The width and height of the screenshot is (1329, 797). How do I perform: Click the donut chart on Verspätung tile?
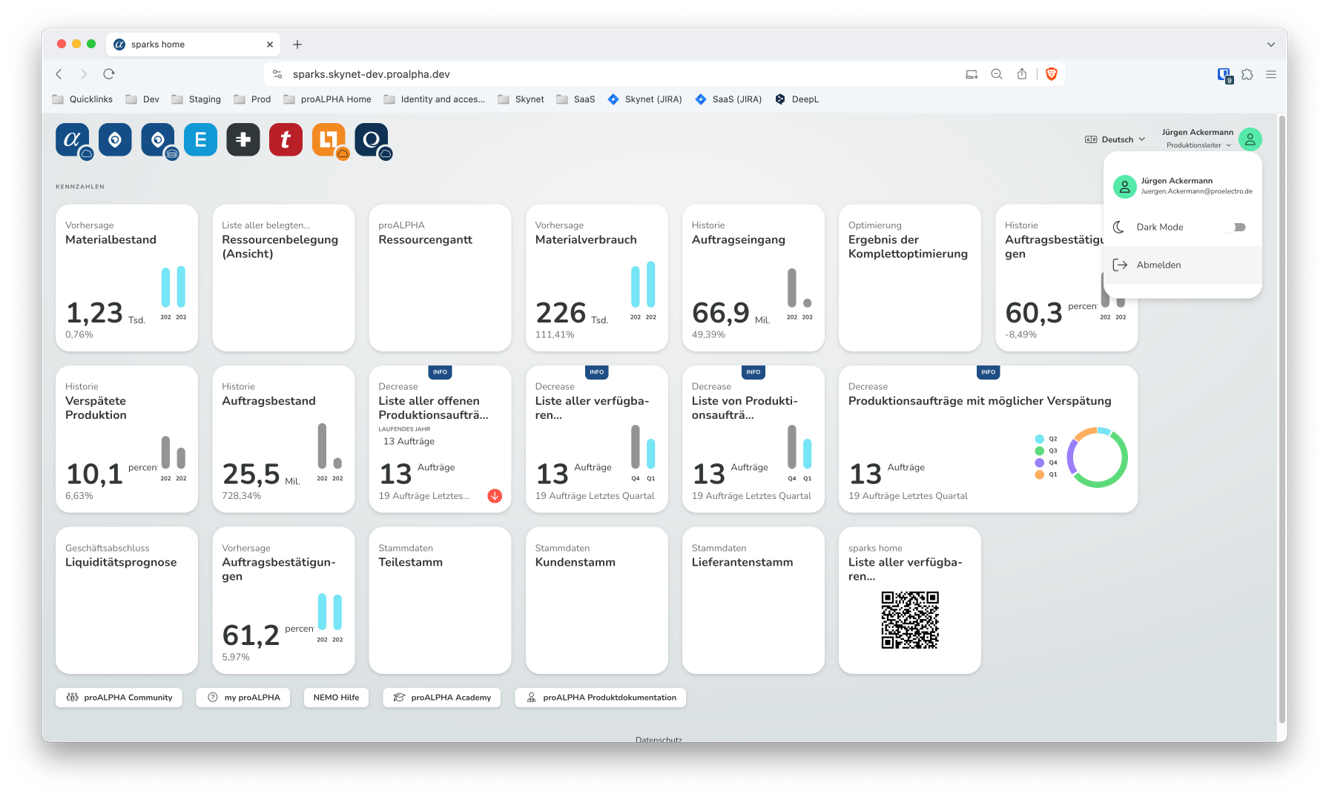pos(1097,457)
